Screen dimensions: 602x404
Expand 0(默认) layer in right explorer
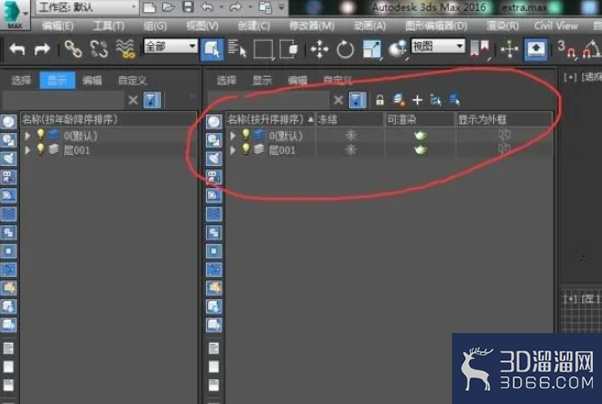click(x=233, y=136)
